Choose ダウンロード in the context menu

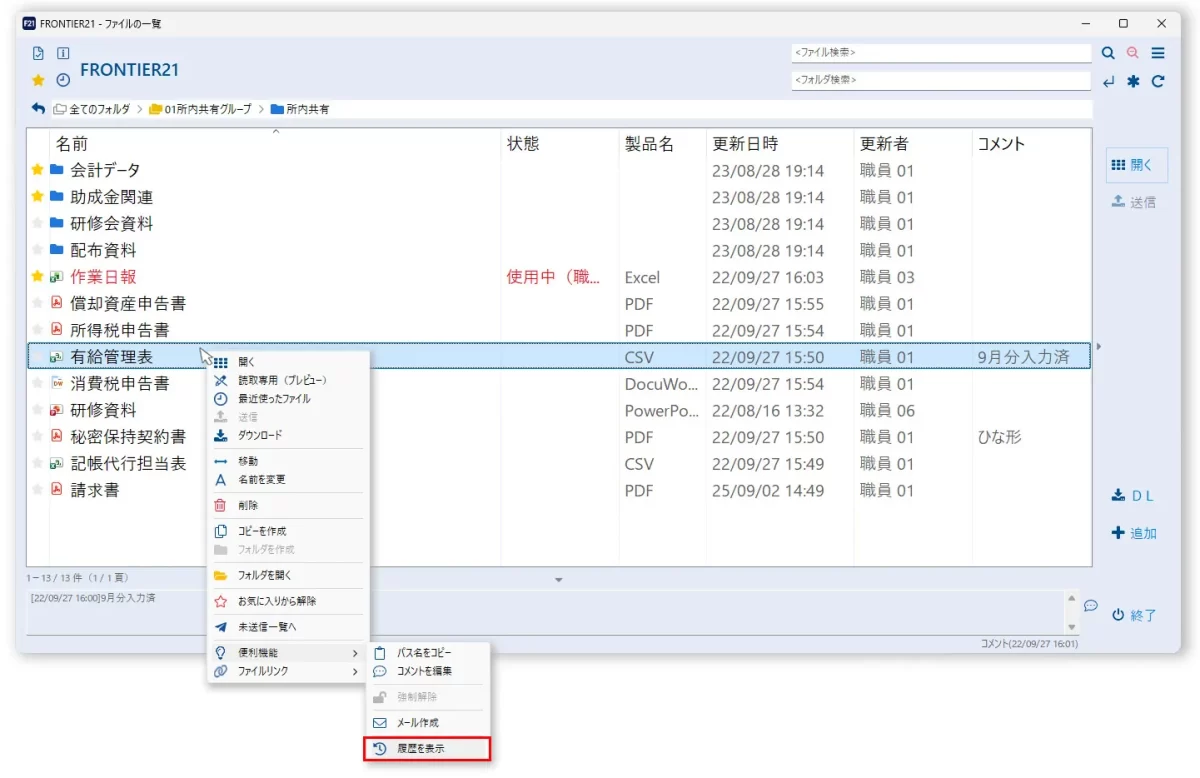pos(287,435)
